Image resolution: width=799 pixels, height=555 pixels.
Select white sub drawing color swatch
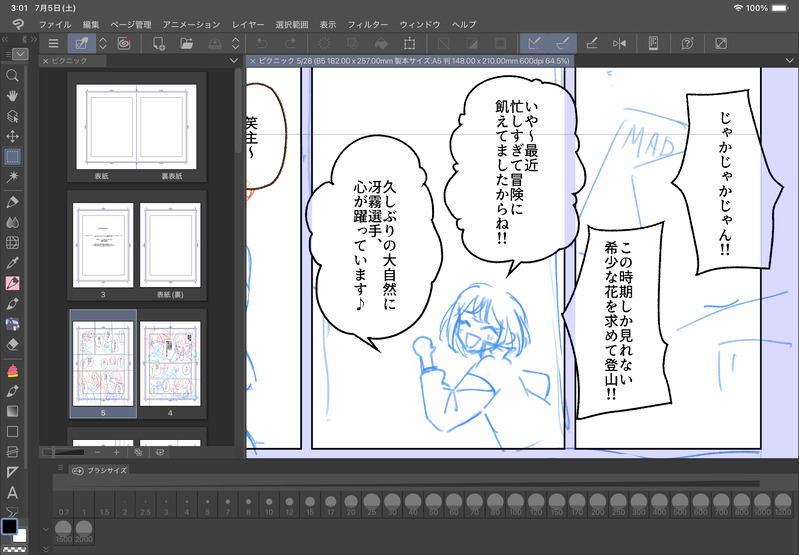pos(20,535)
